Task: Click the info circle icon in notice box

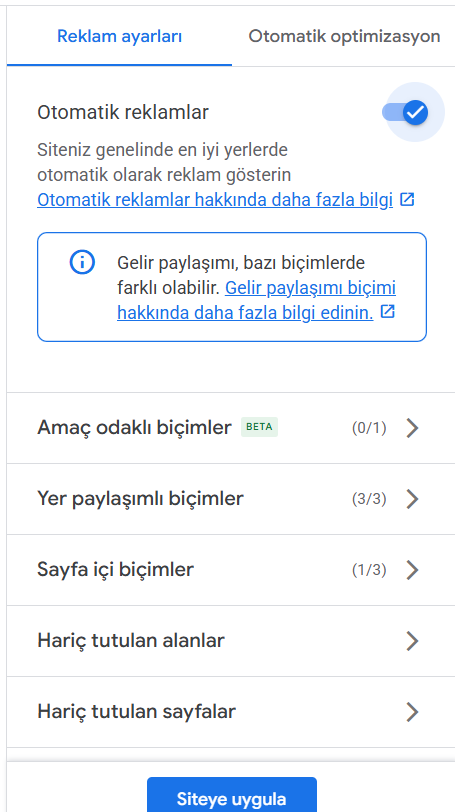Action: coord(82,263)
